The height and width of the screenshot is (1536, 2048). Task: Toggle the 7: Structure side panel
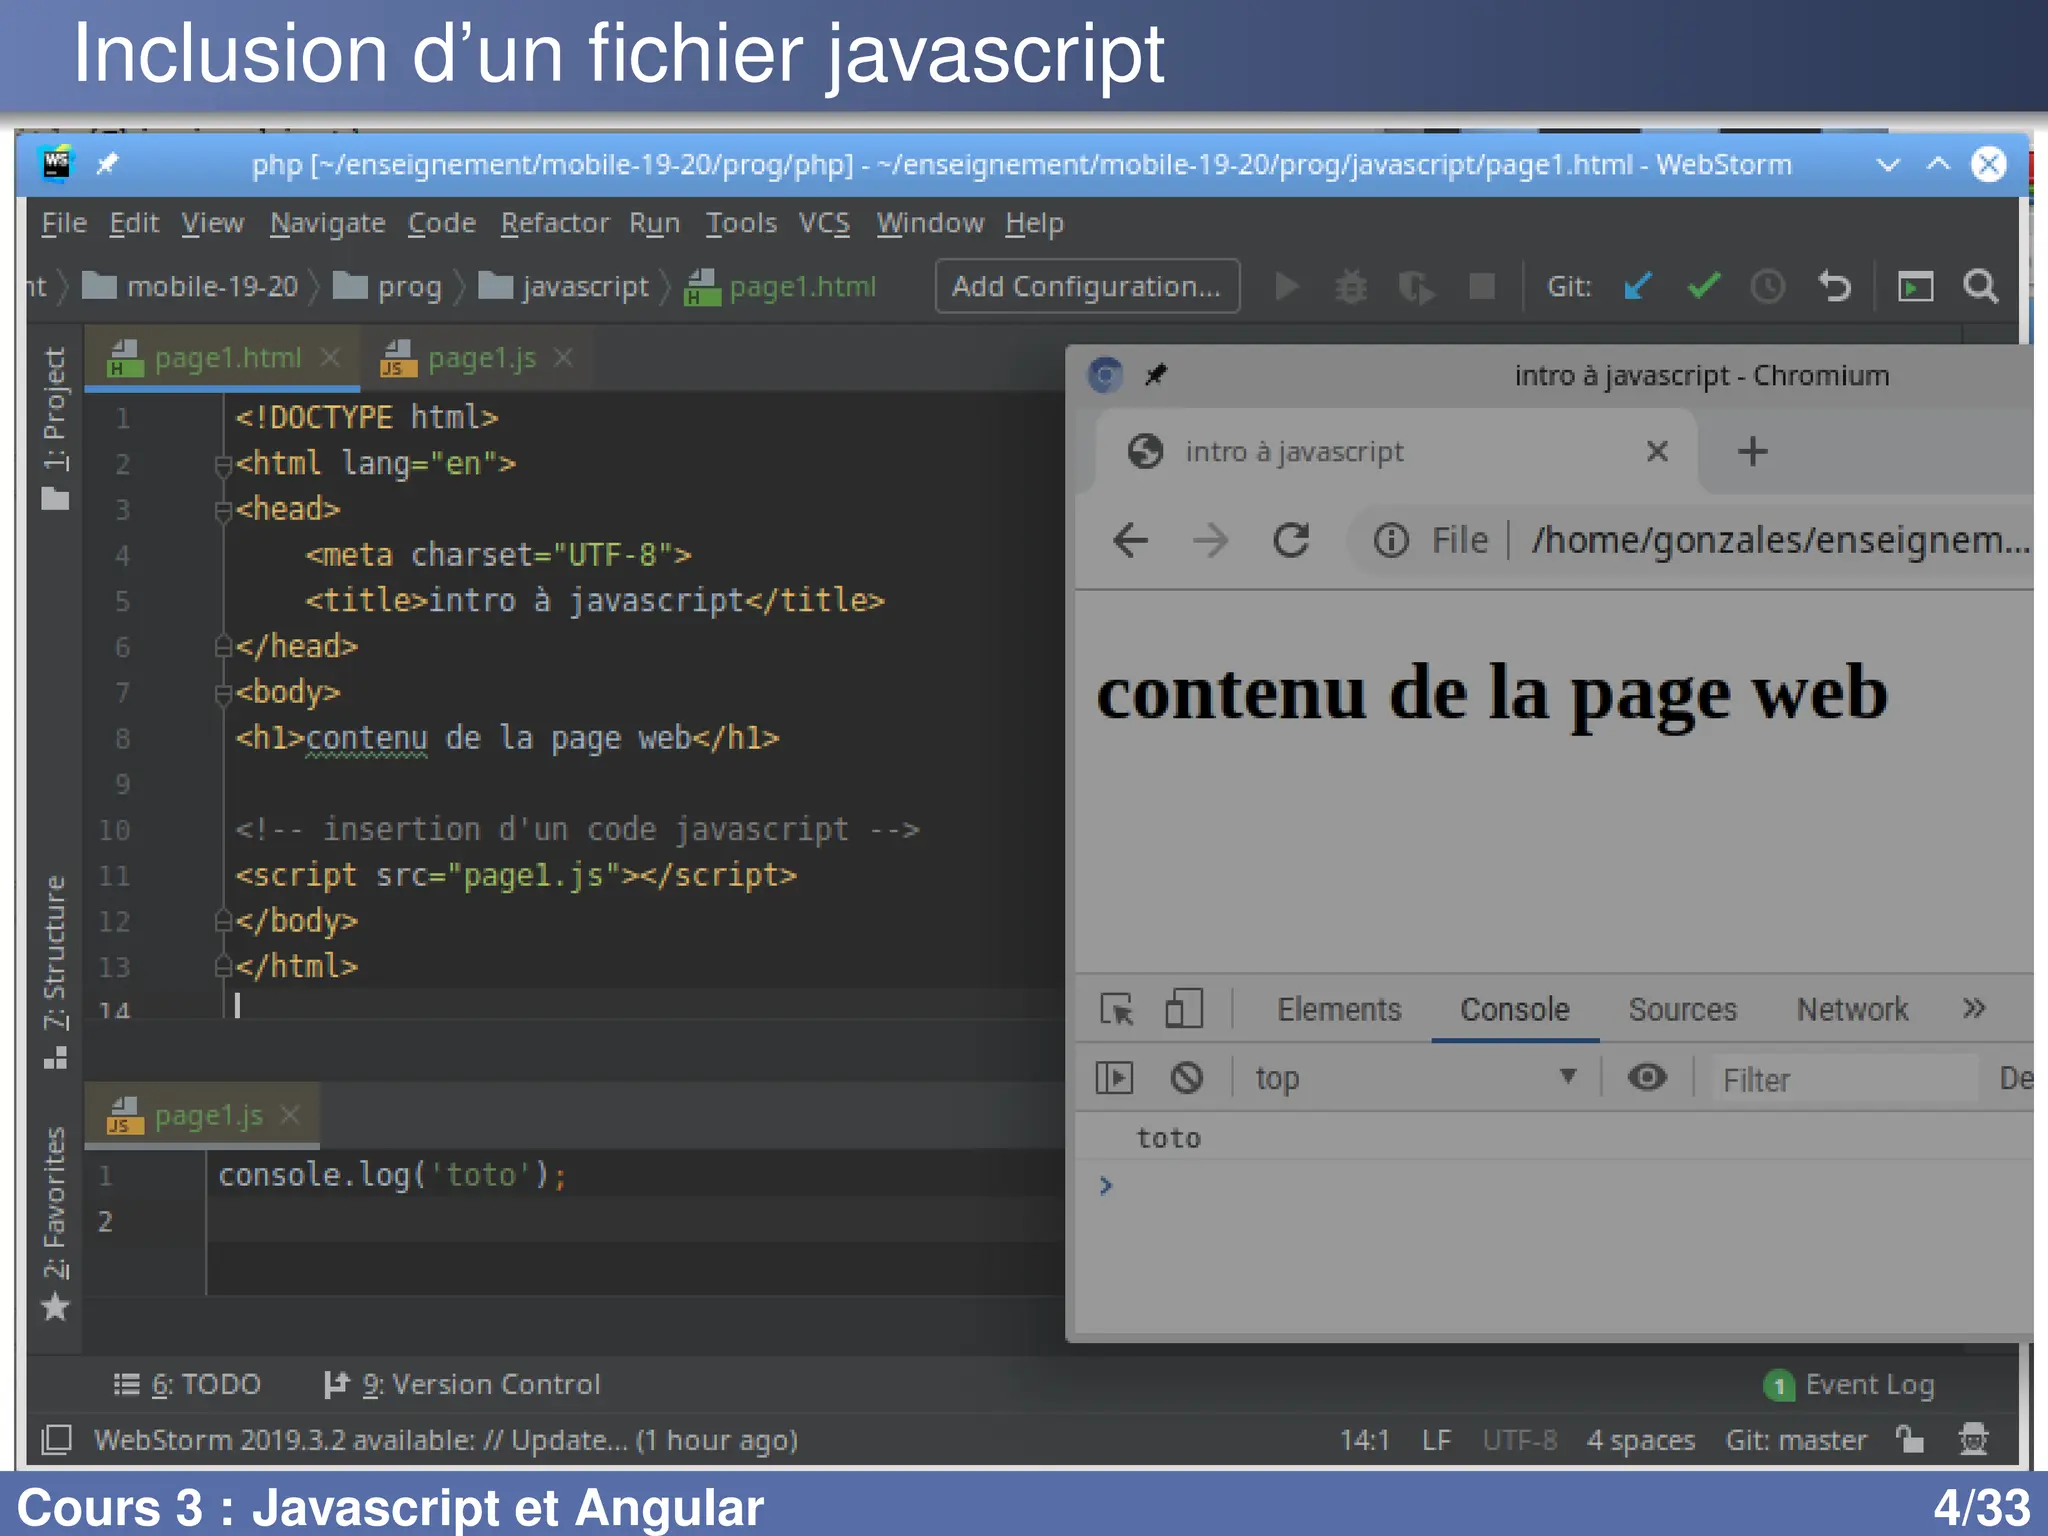pos(55,972)
